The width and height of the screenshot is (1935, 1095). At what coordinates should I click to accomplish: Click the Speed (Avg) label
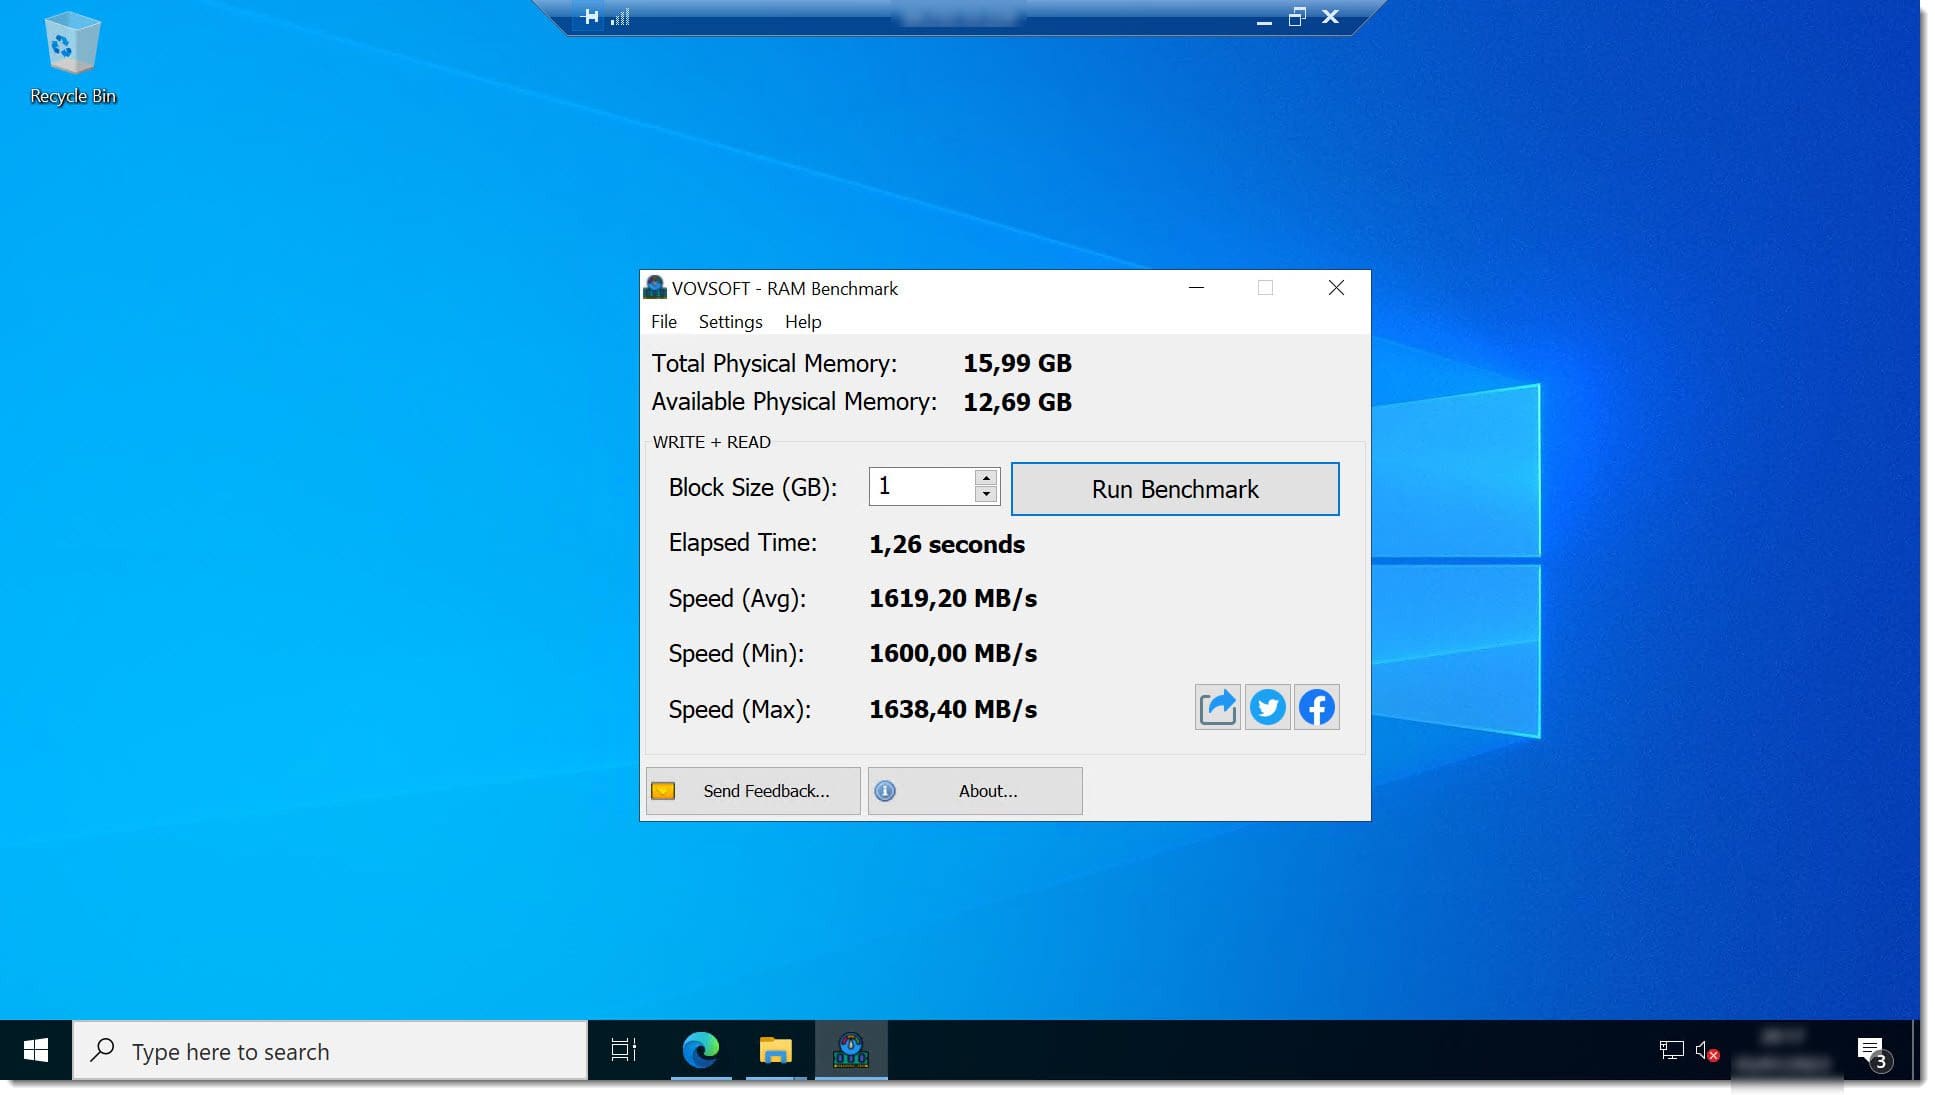click(737, 599)
